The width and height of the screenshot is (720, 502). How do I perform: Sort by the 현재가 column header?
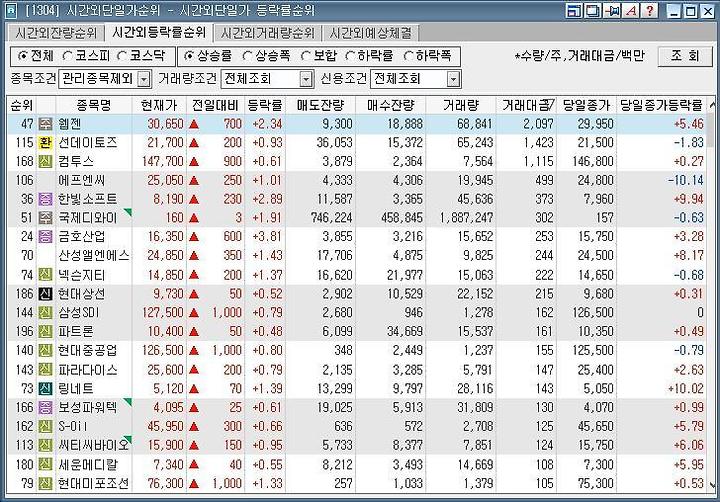point(159,106)
